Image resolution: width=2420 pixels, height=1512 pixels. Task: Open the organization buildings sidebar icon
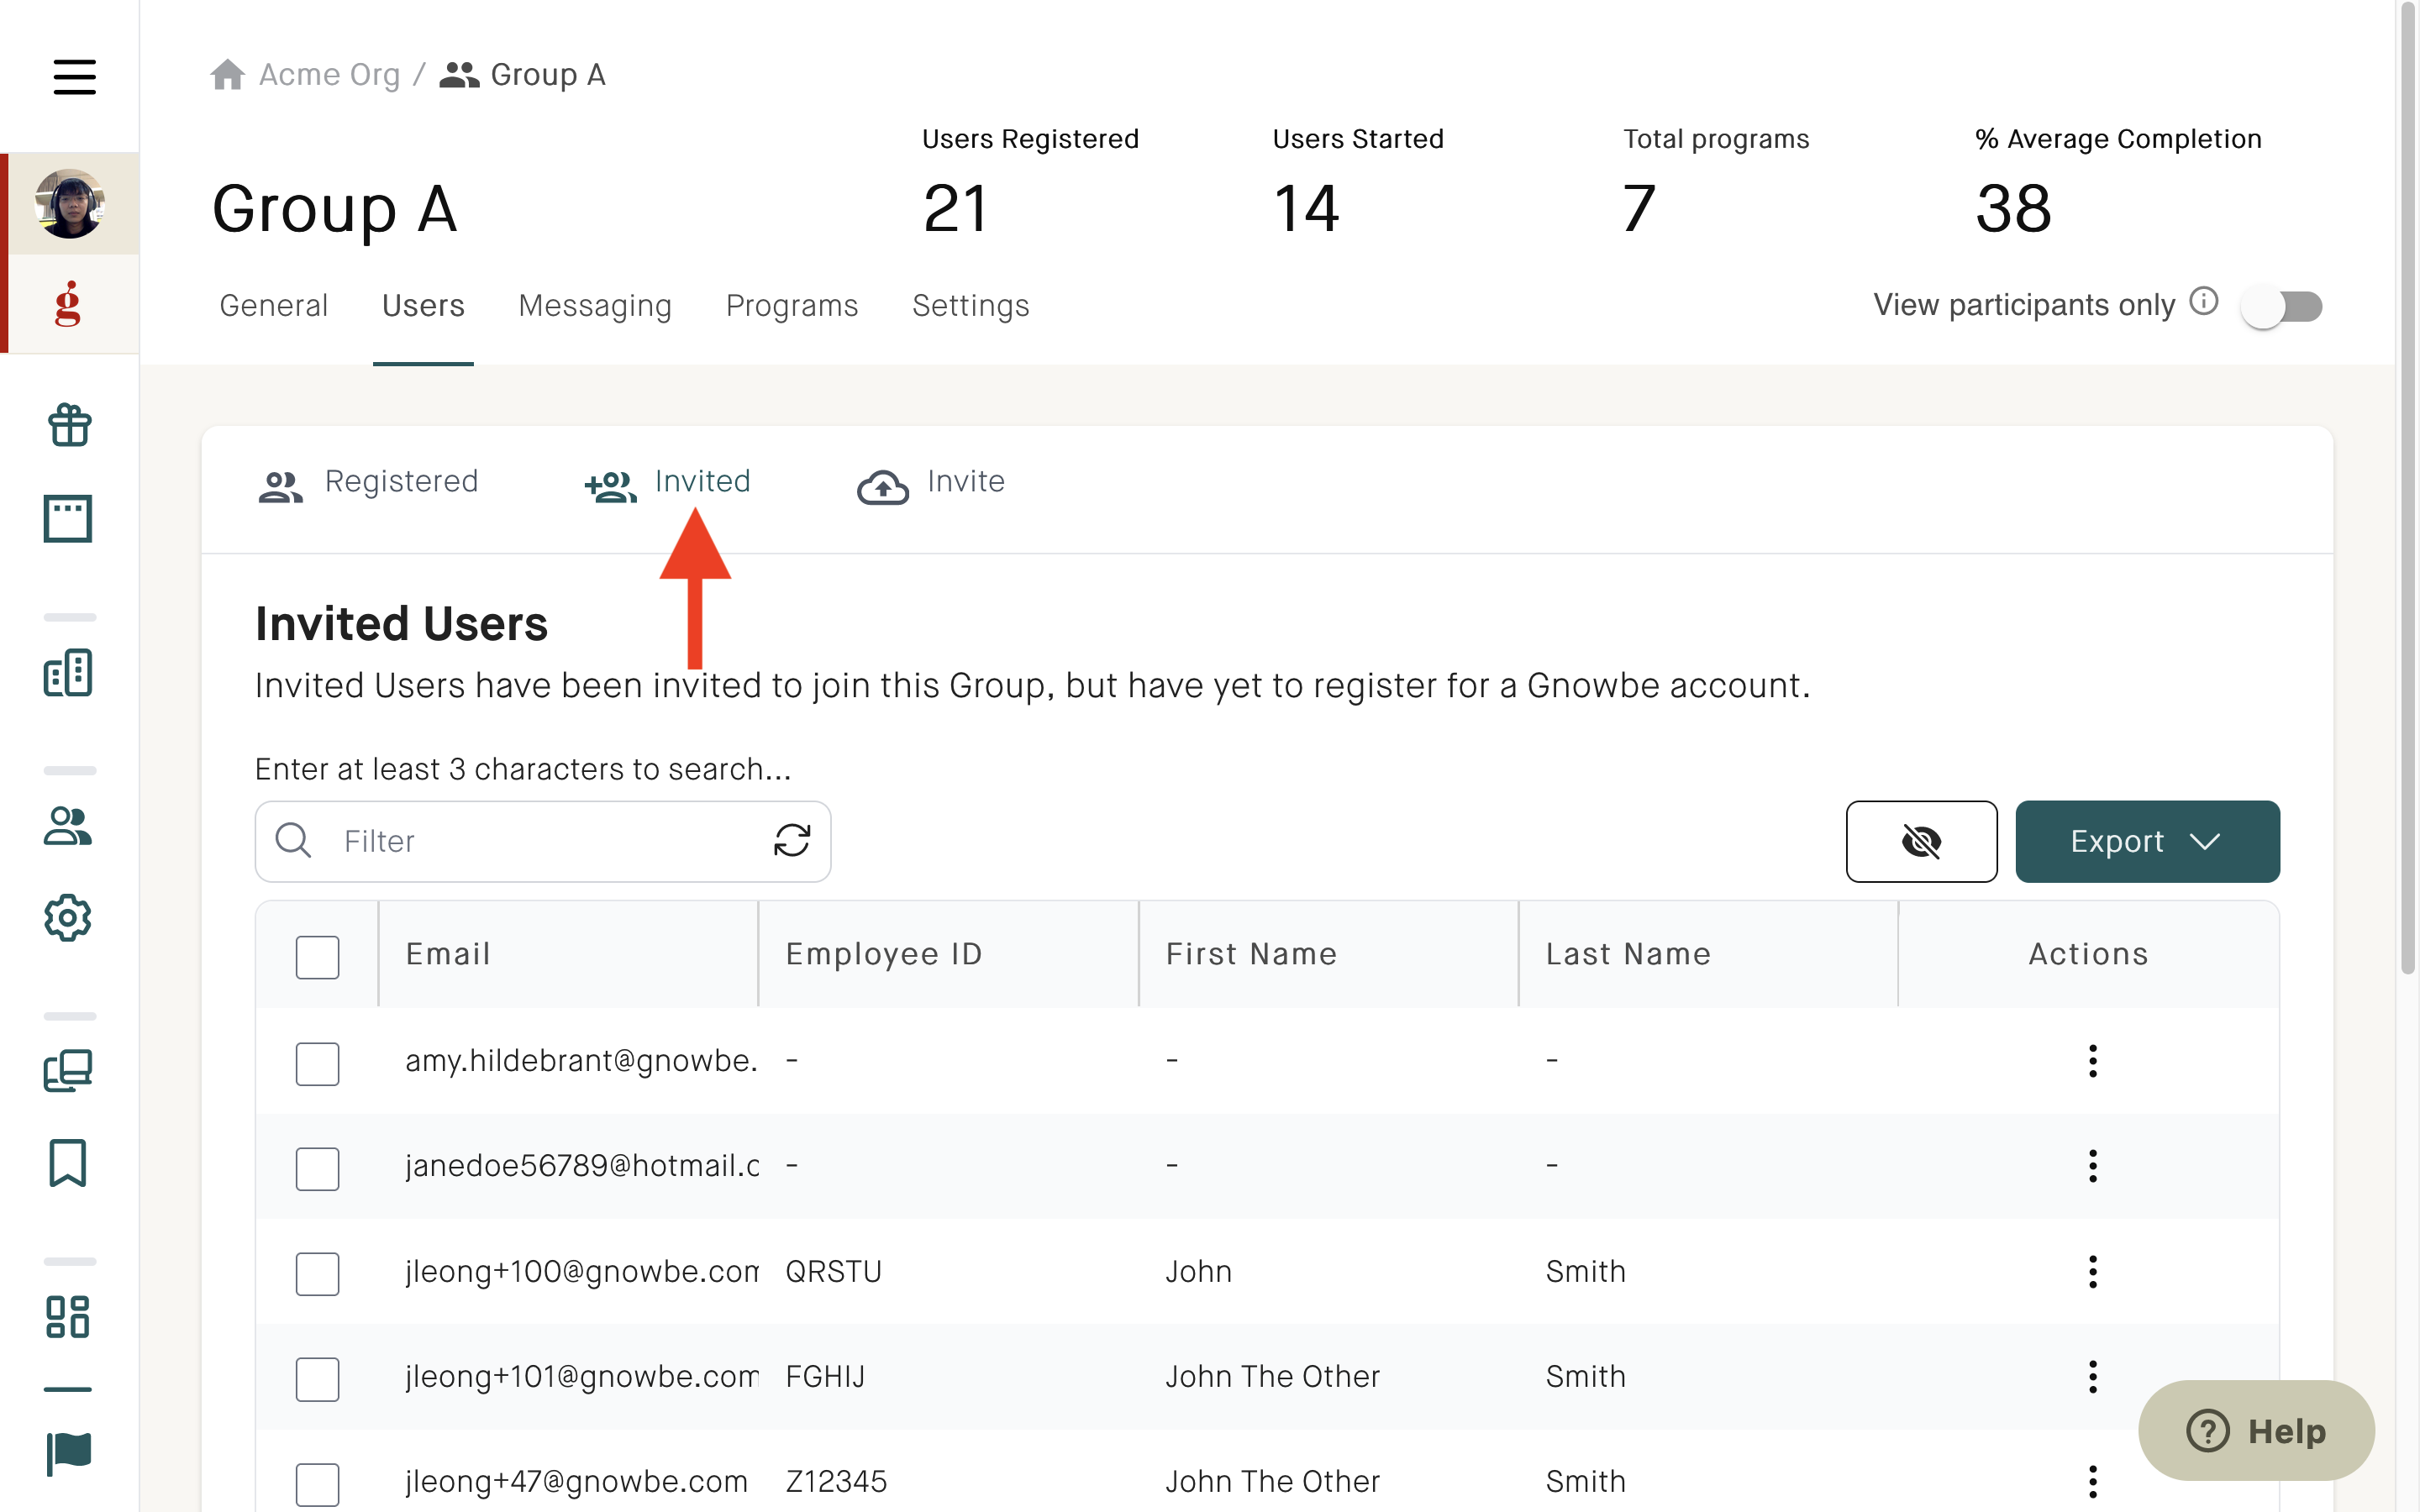tap(68, 673)
